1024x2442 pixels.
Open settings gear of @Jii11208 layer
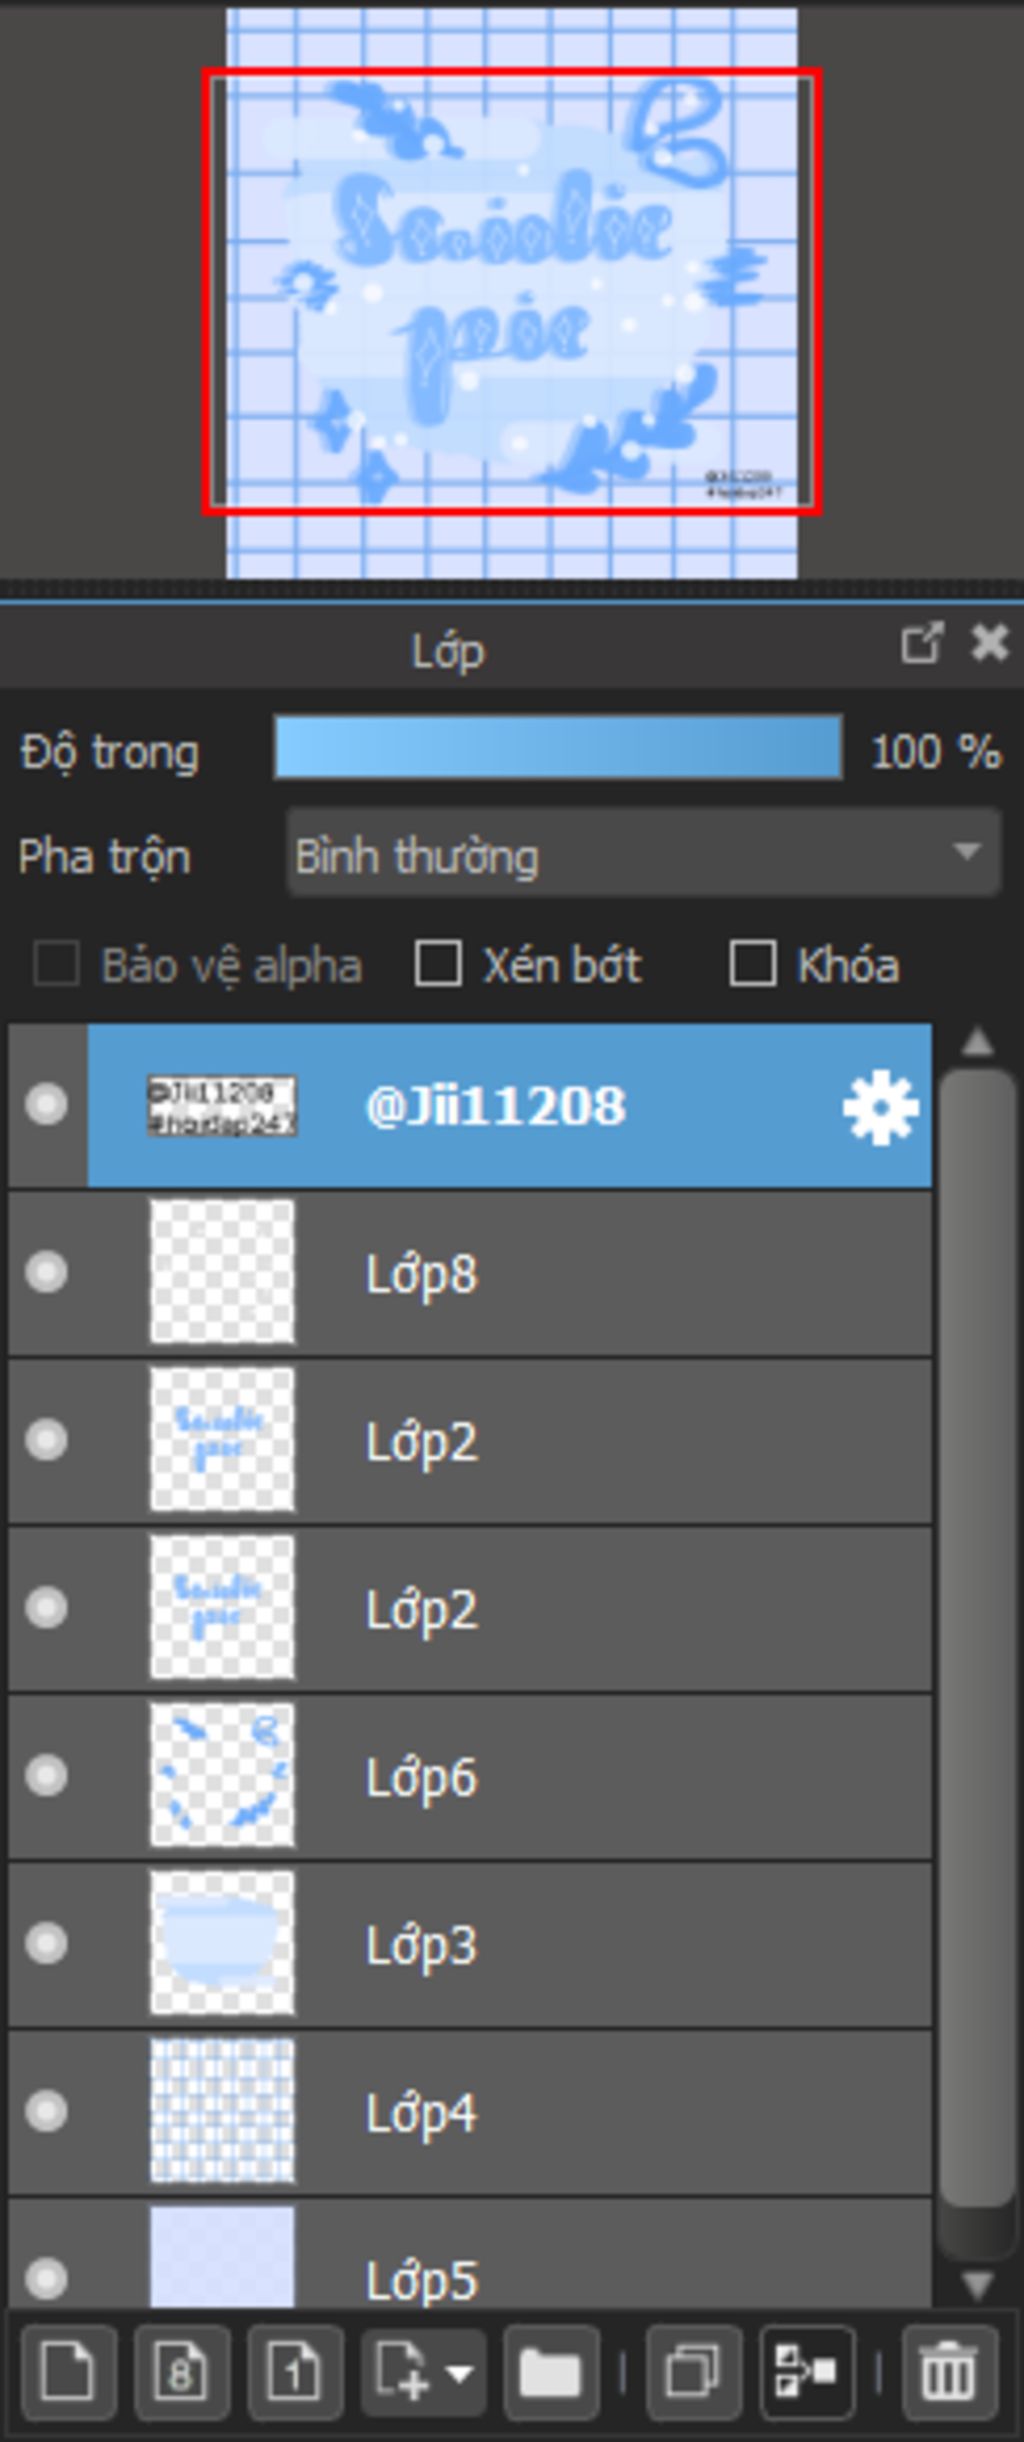click(x=880, y=1107)
